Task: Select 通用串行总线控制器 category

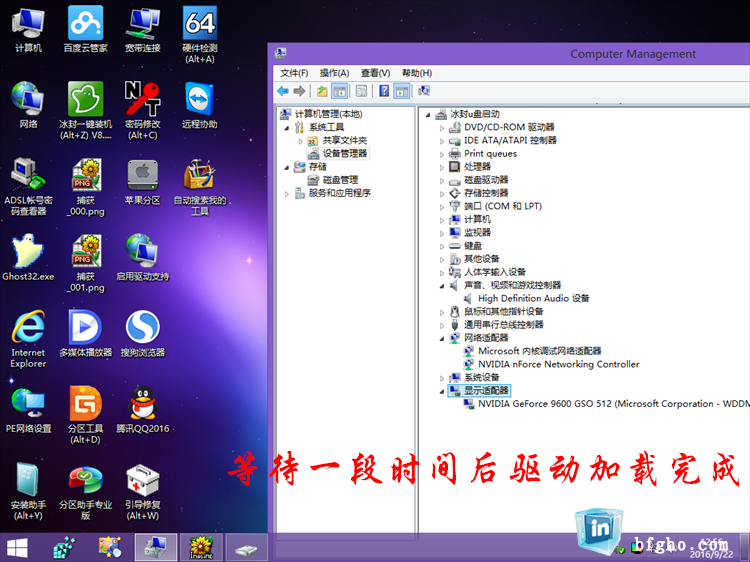Action: (x=504, y=325)
